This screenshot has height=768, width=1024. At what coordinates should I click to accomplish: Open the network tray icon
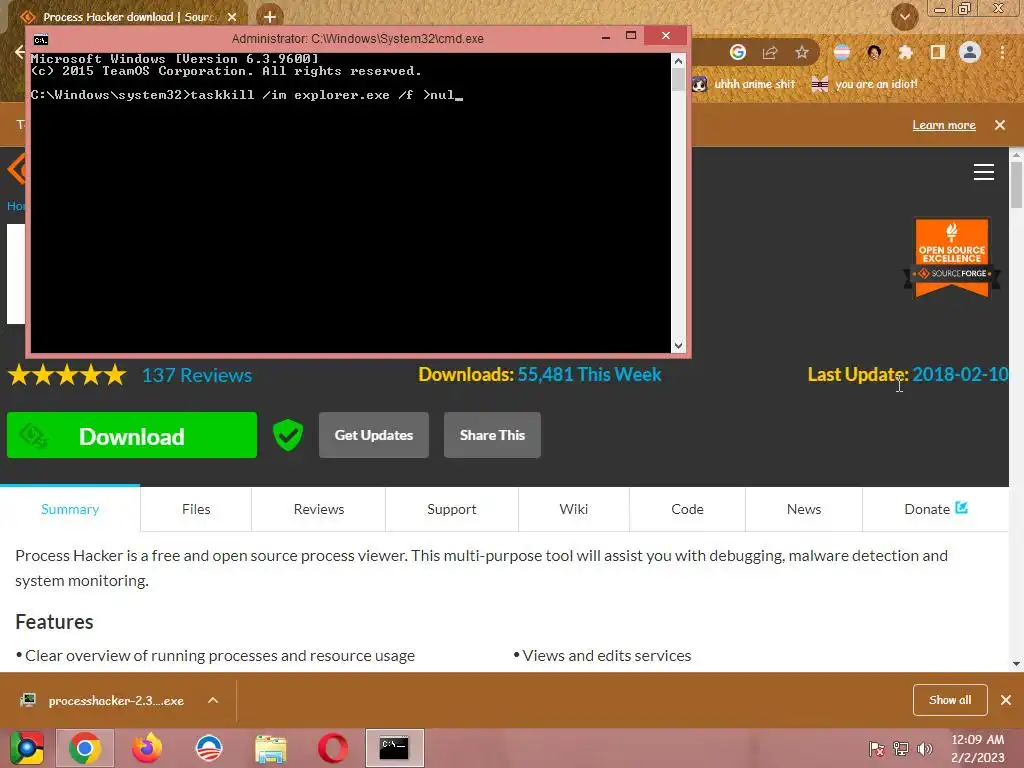[x=901, y=749]
